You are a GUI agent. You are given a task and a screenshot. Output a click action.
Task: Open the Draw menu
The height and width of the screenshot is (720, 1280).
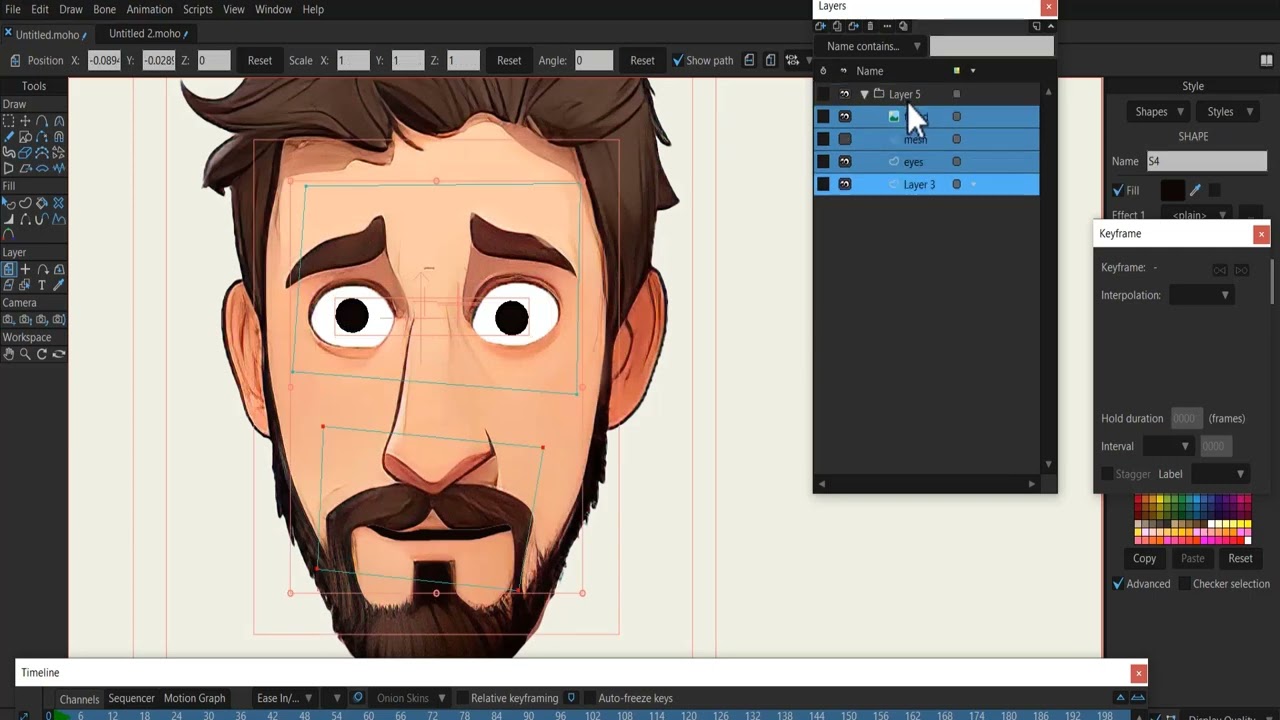point(71,9)
